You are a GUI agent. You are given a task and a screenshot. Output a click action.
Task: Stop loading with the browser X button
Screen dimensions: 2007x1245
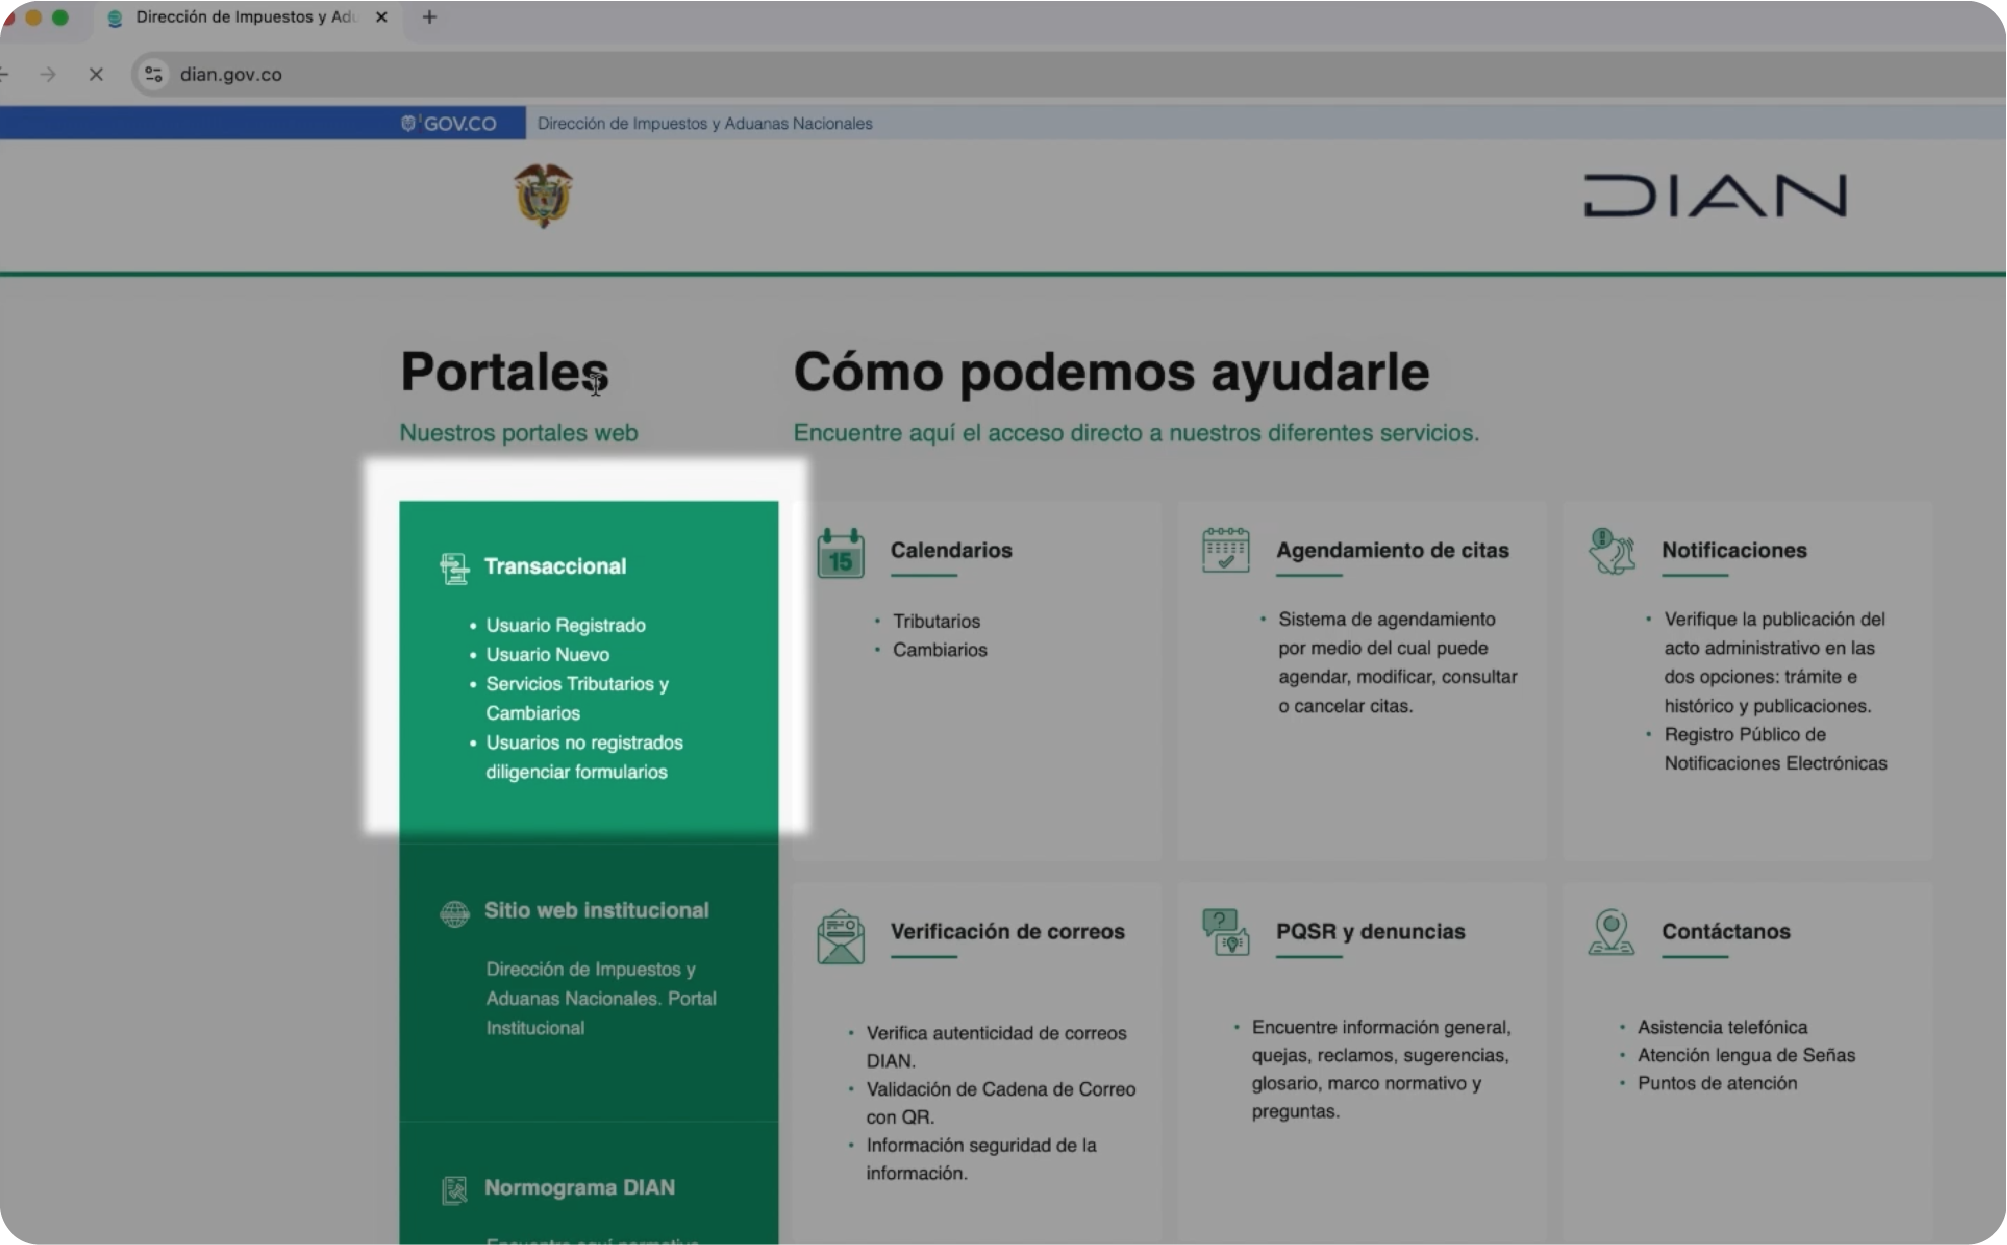(x=96, y=74)
